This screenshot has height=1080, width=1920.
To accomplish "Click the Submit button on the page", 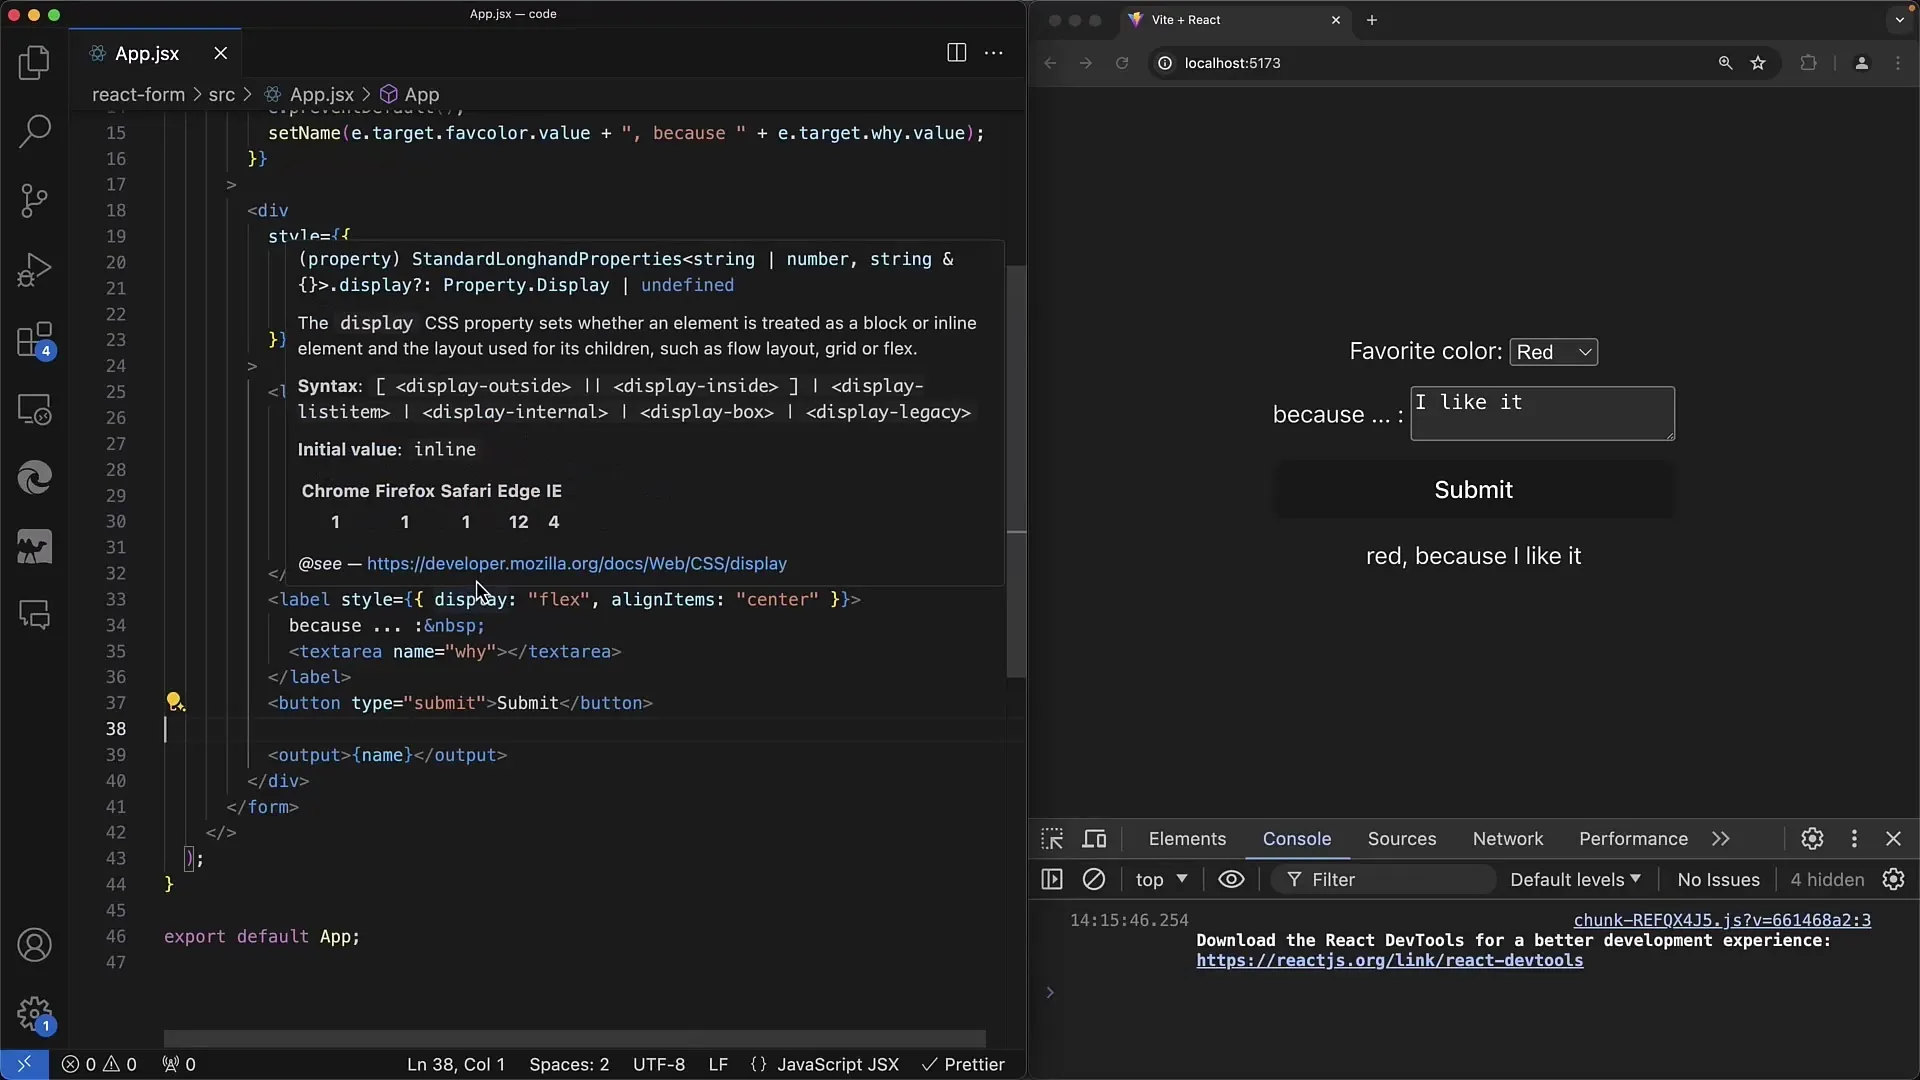I will [x=1473, y=489].
